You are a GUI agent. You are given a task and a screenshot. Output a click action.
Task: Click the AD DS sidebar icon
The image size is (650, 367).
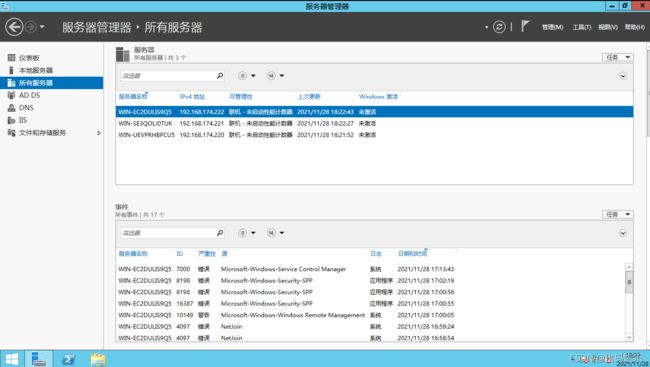point(12,95)
